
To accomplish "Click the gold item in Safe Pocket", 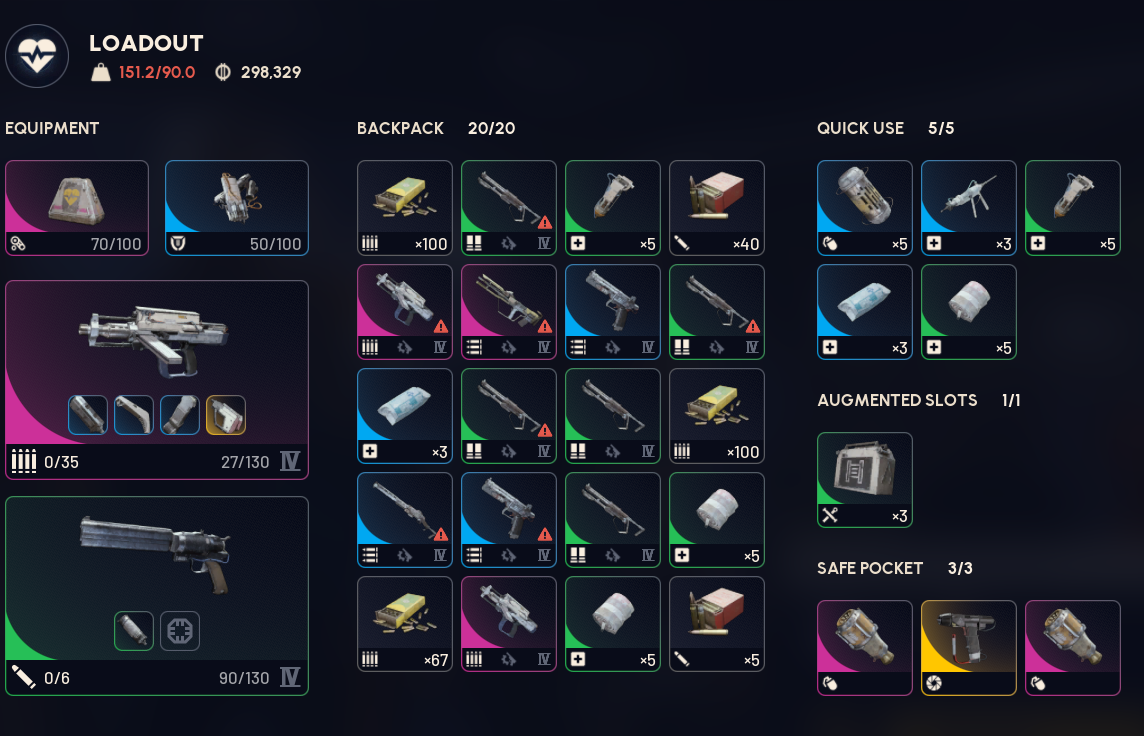I will [968, 648].
